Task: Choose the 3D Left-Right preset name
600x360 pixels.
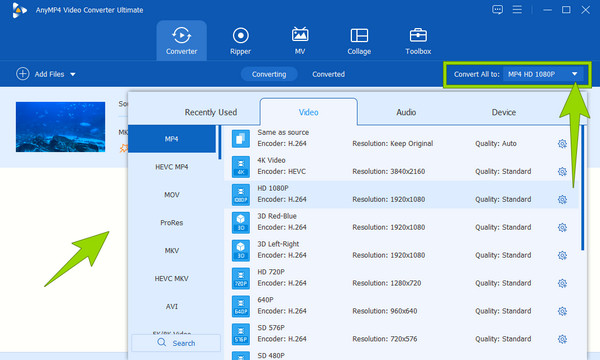Action: tap(278, 244)
